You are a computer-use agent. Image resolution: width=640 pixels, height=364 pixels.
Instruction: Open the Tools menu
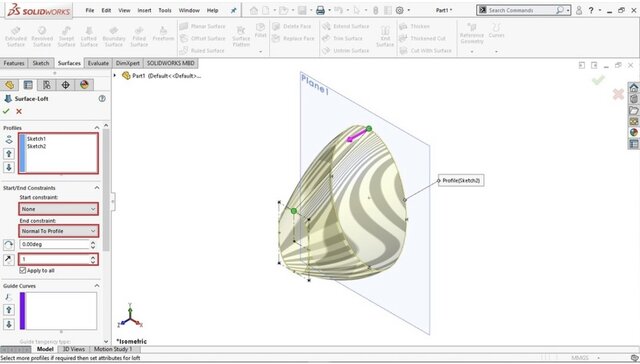[x=165, y=10]
